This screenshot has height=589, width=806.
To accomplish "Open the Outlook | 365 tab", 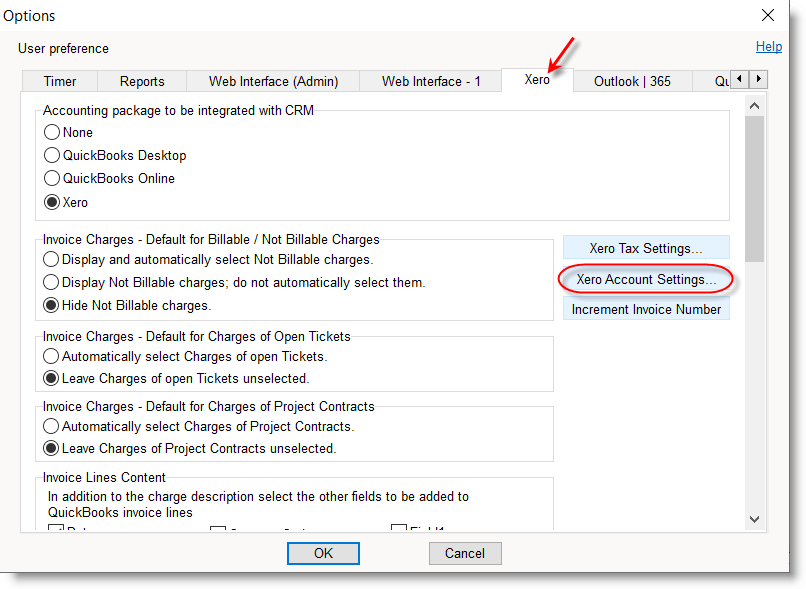I will pos(632,81).
